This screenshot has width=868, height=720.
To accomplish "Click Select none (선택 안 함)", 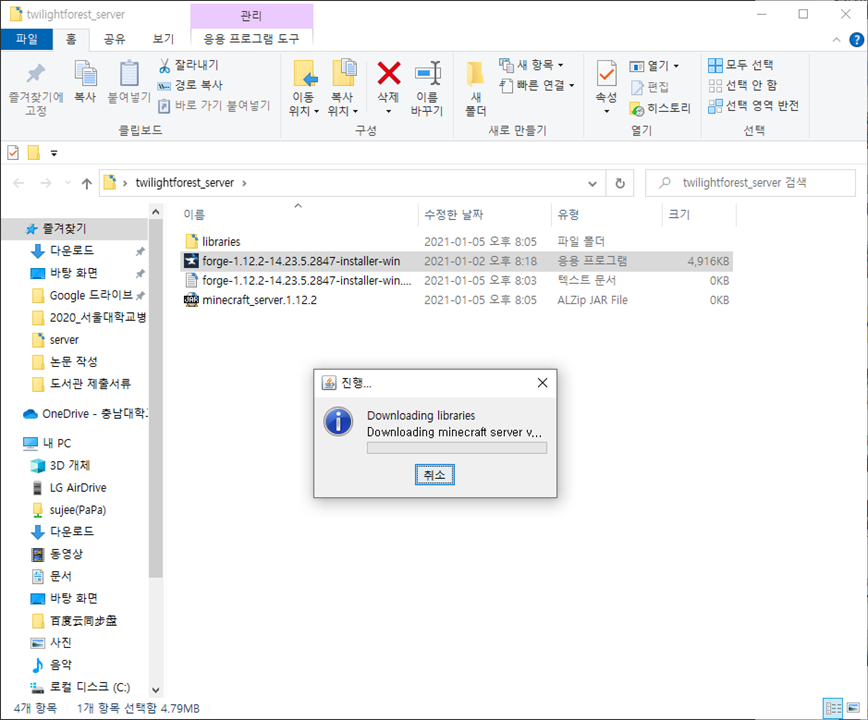I will coord(742,85).
